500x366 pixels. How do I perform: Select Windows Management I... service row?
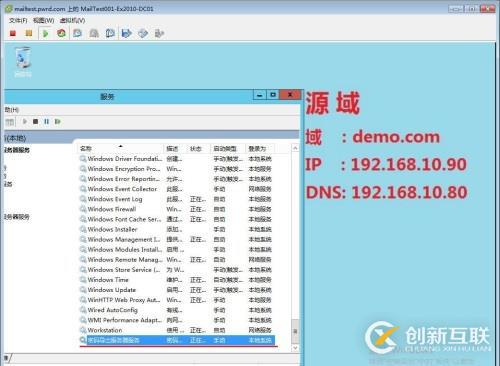click(x=176, y=239)
